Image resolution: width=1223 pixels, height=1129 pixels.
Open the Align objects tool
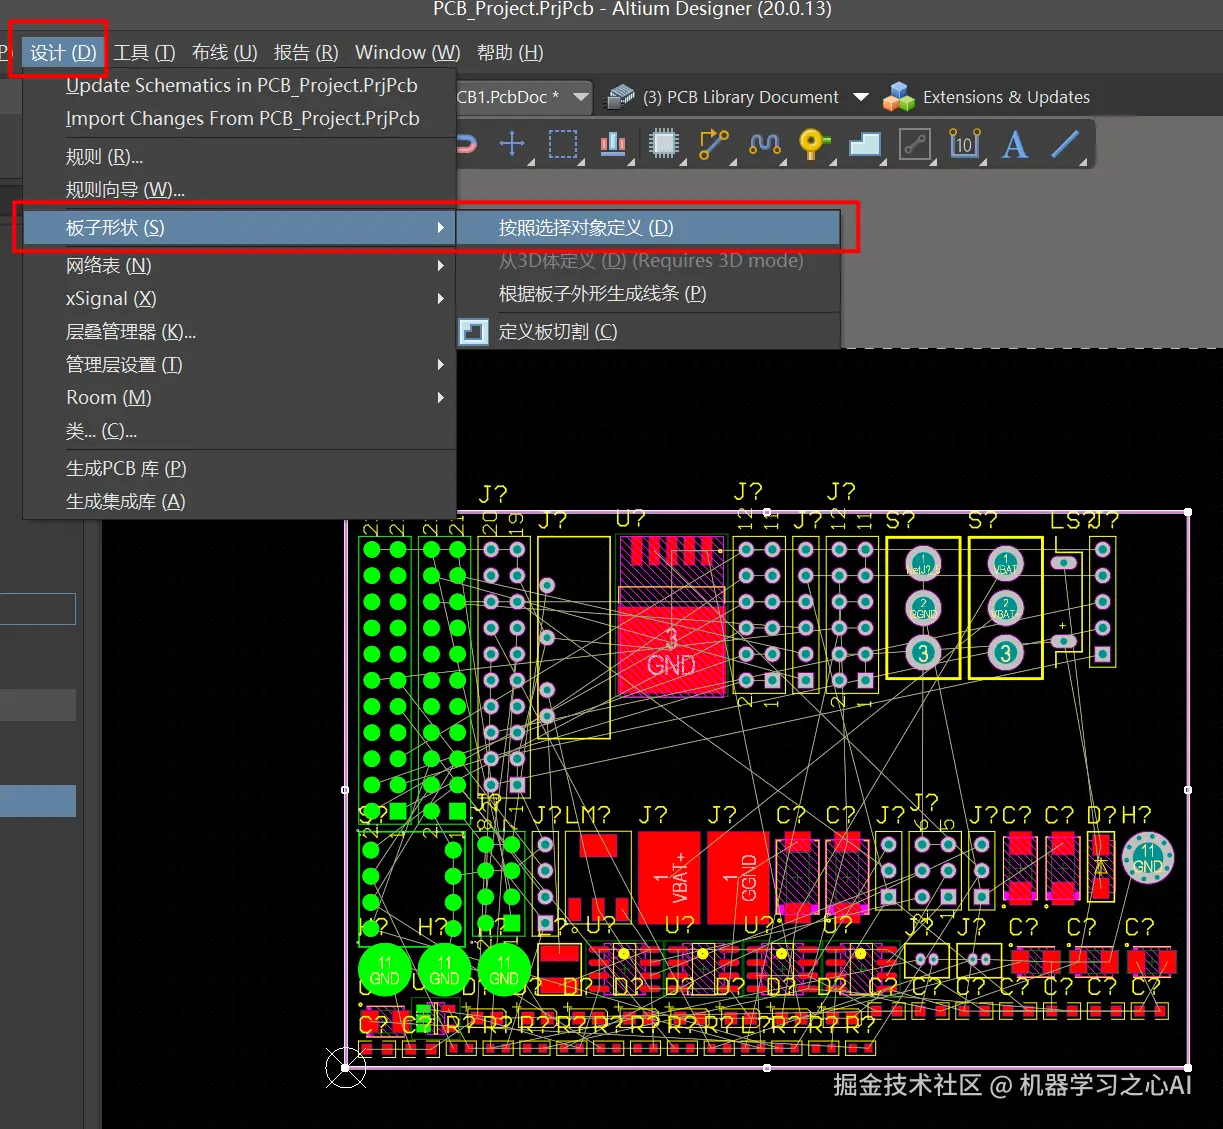pos(613,144)
